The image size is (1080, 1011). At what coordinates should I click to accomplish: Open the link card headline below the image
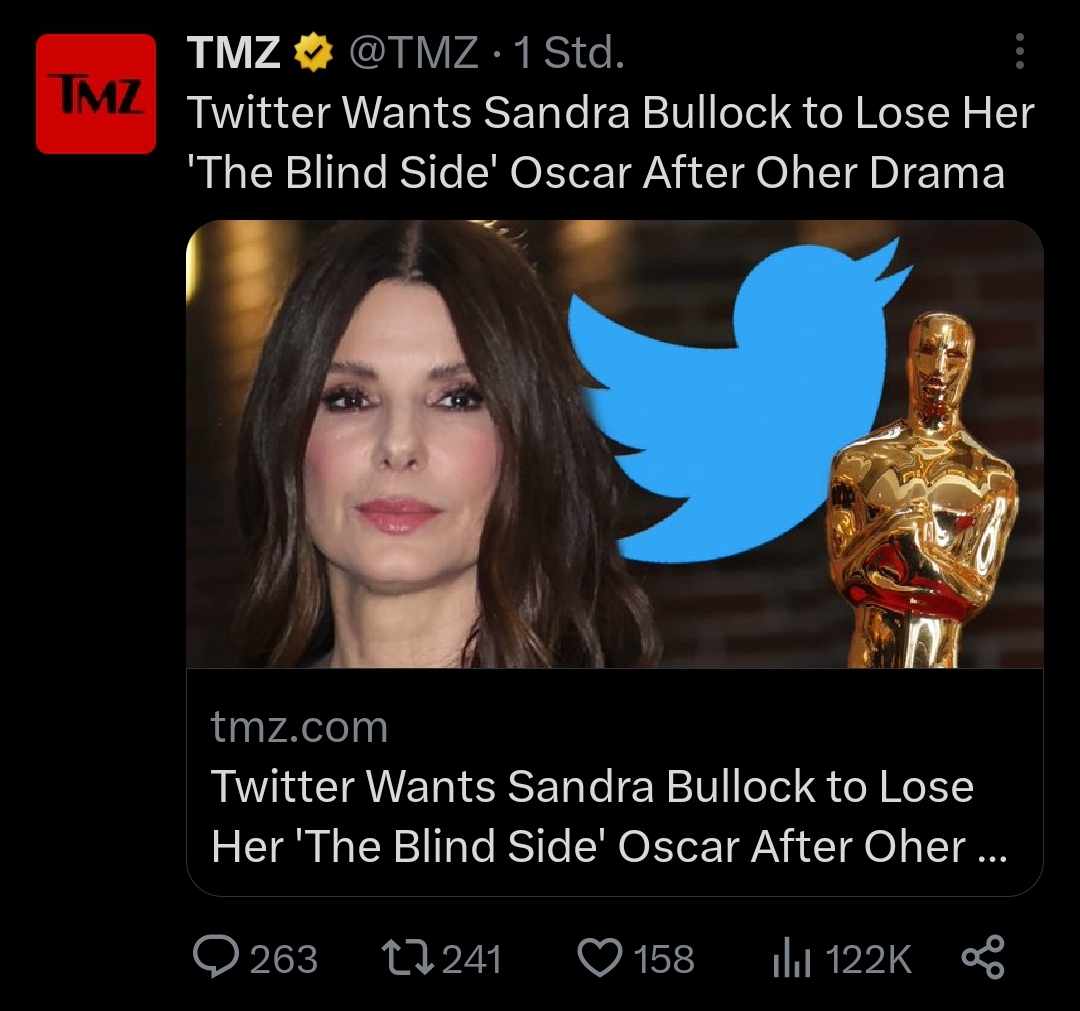pos(600,816)
